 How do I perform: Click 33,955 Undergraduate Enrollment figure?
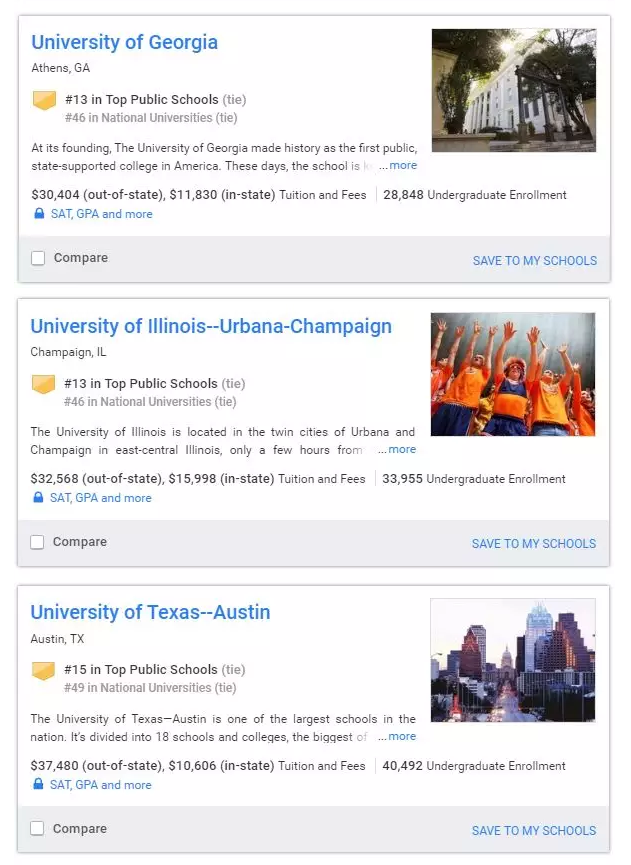click(x=474, y=479)
